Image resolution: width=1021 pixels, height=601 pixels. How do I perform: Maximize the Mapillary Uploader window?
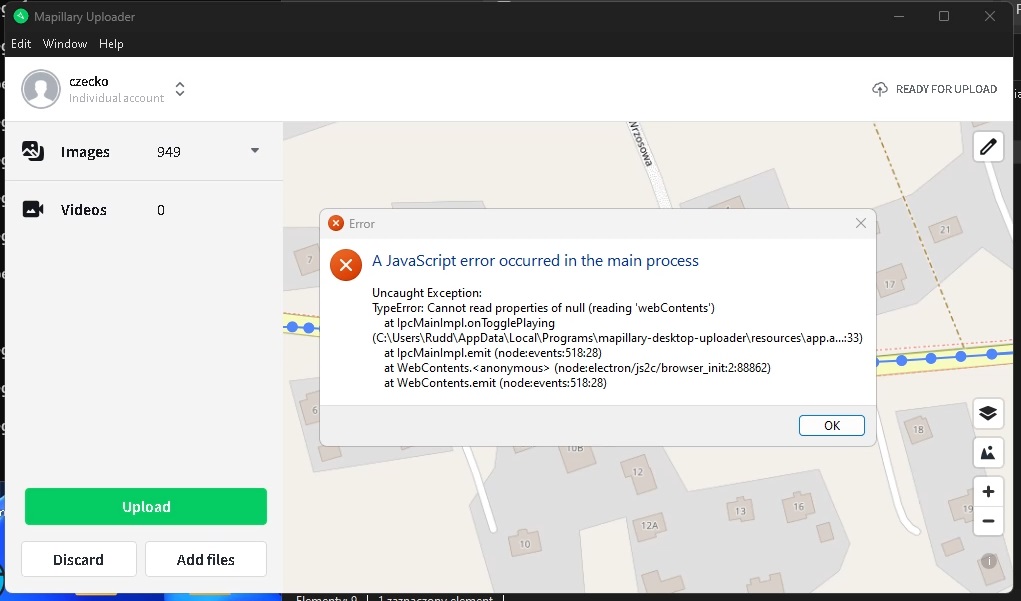[x=944, y=16]
